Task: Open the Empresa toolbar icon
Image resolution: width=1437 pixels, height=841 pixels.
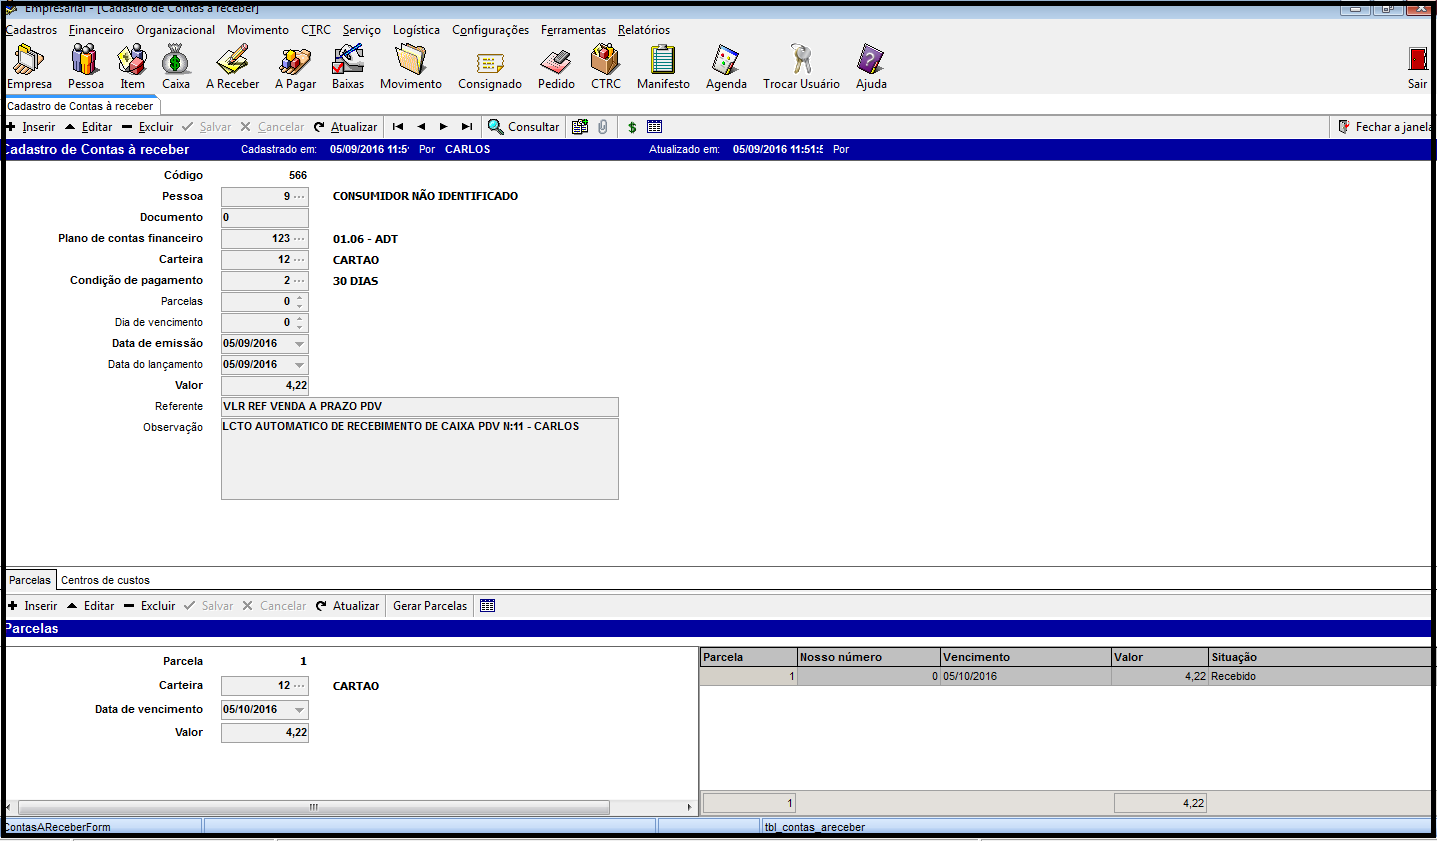Action: [29, 67]
